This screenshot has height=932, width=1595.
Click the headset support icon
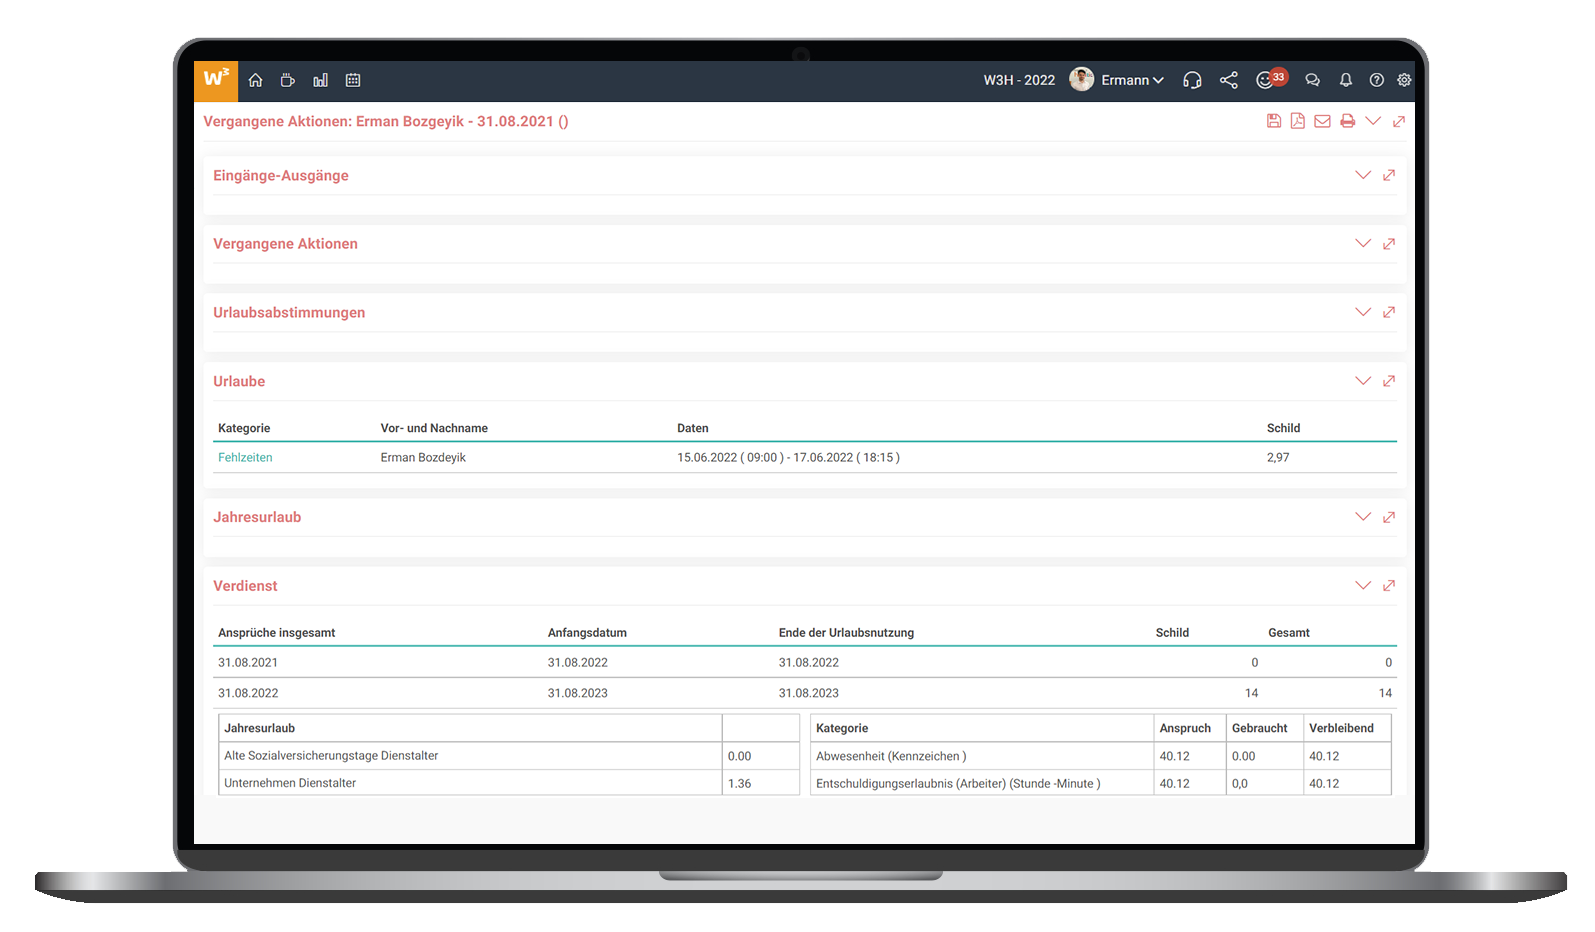pos(1192,80)
